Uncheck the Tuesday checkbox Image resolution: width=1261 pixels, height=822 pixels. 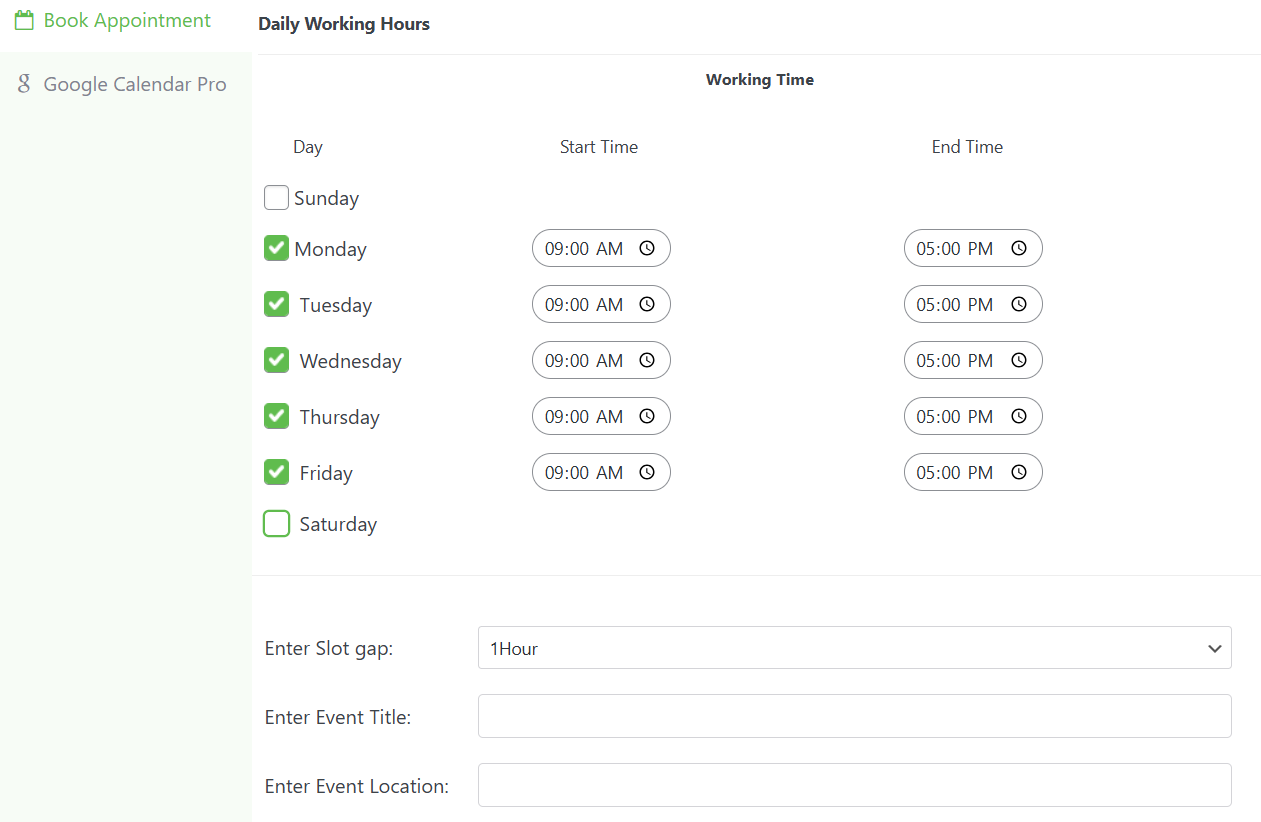[276, 304]
